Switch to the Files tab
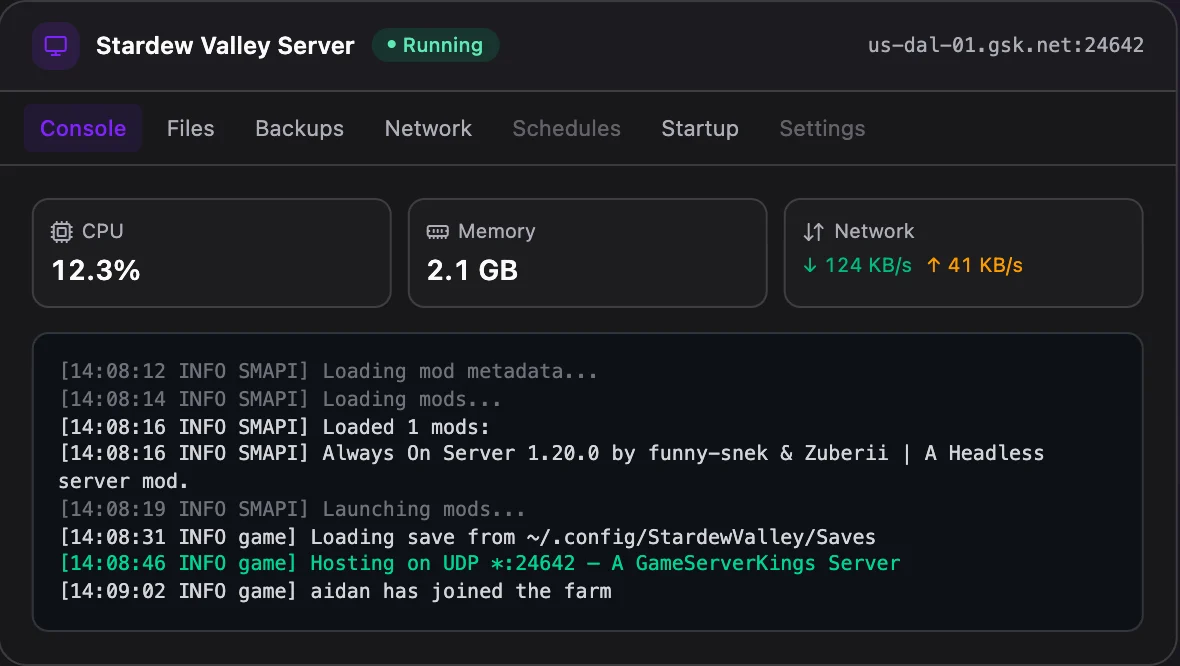 tap(190, 129)
